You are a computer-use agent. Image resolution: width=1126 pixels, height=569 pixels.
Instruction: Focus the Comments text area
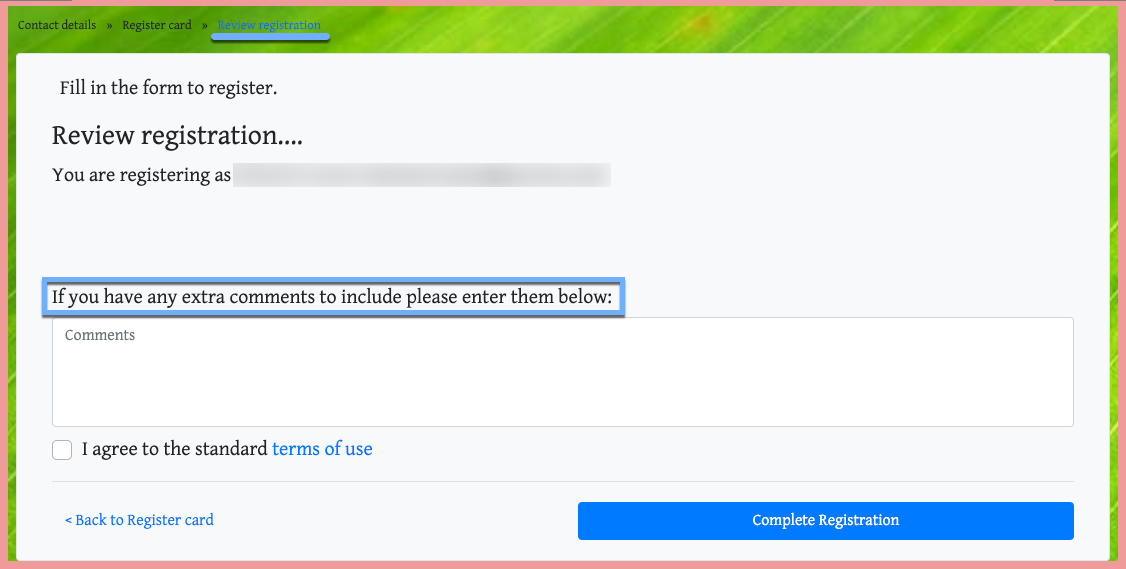(x=562, y=372)
